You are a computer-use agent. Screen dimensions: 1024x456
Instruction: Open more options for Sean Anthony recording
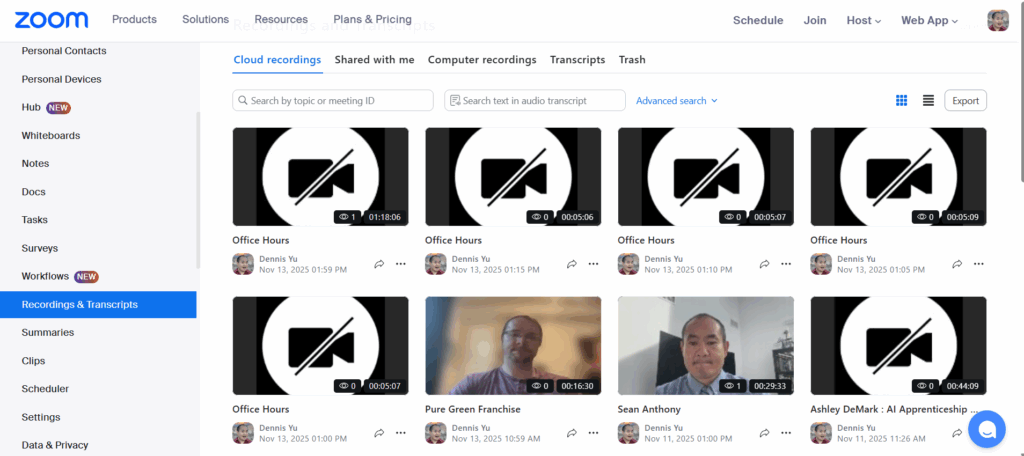(x=786, y=433)
